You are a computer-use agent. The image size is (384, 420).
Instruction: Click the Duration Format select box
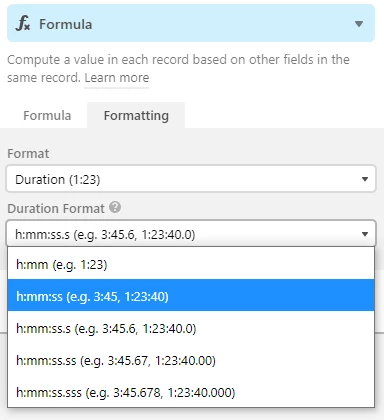click(191, 233)
